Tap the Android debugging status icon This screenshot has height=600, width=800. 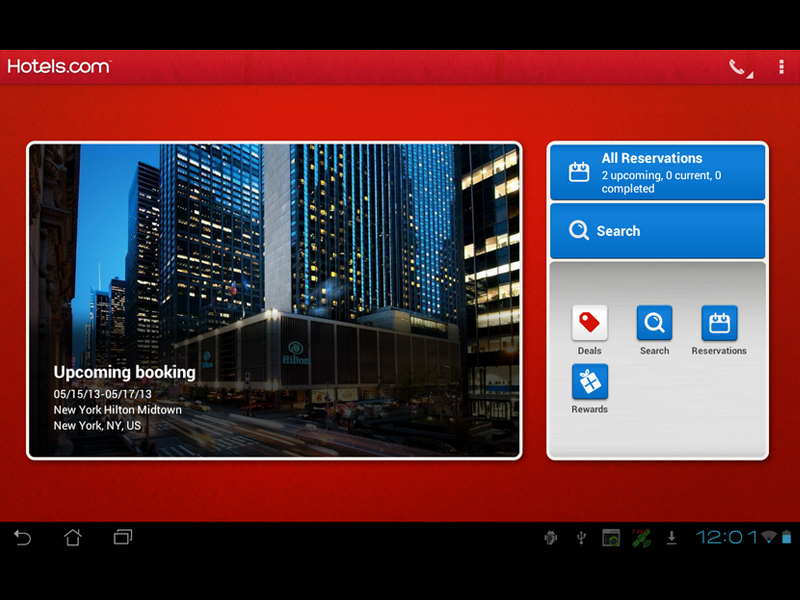pos(550,538)
